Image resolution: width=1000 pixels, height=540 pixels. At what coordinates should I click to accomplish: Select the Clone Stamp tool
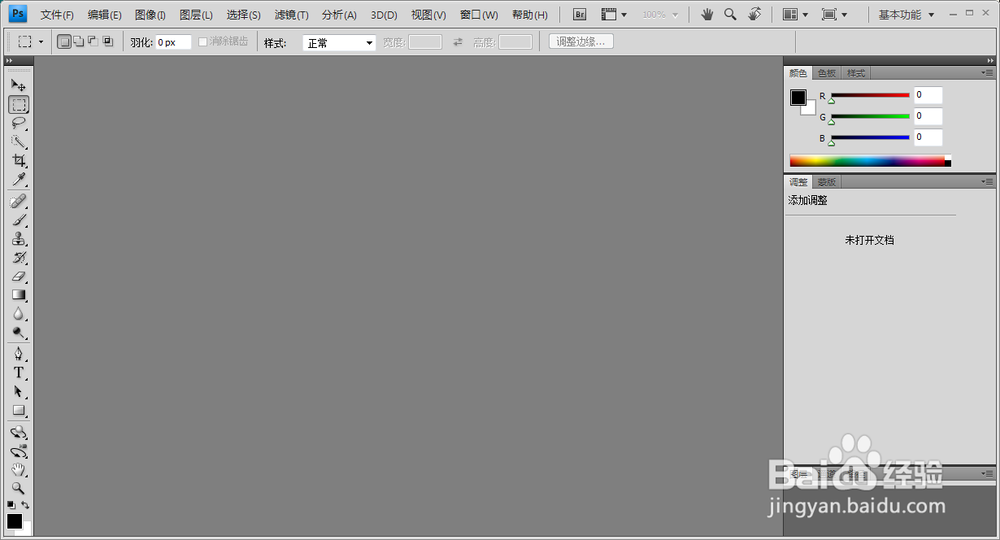pos(18,239)
